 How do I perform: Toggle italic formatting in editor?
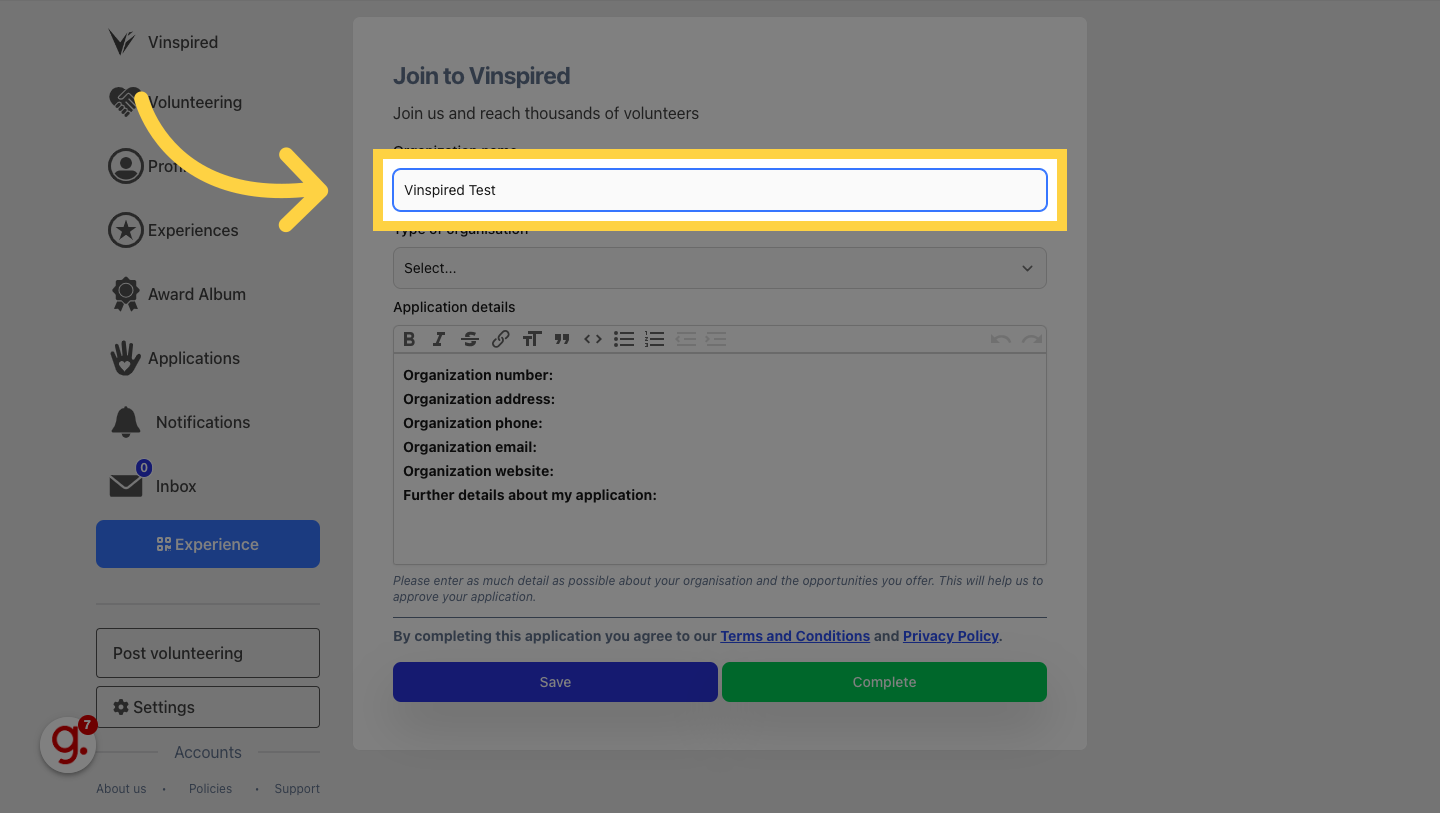[x=439, y=339]
